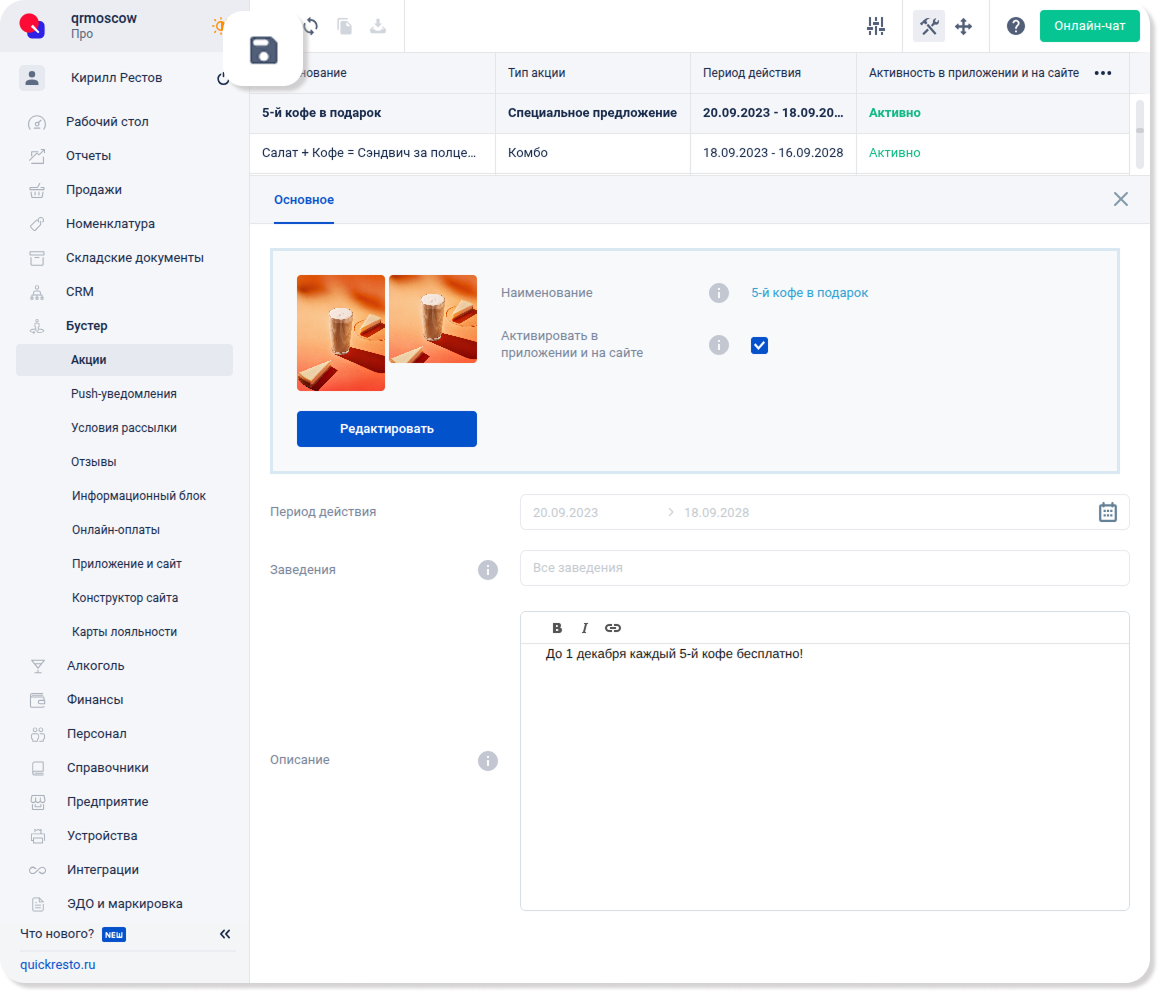Open the Заведения selection field
The image size is (1159, 992).
(x=824, y=568)
